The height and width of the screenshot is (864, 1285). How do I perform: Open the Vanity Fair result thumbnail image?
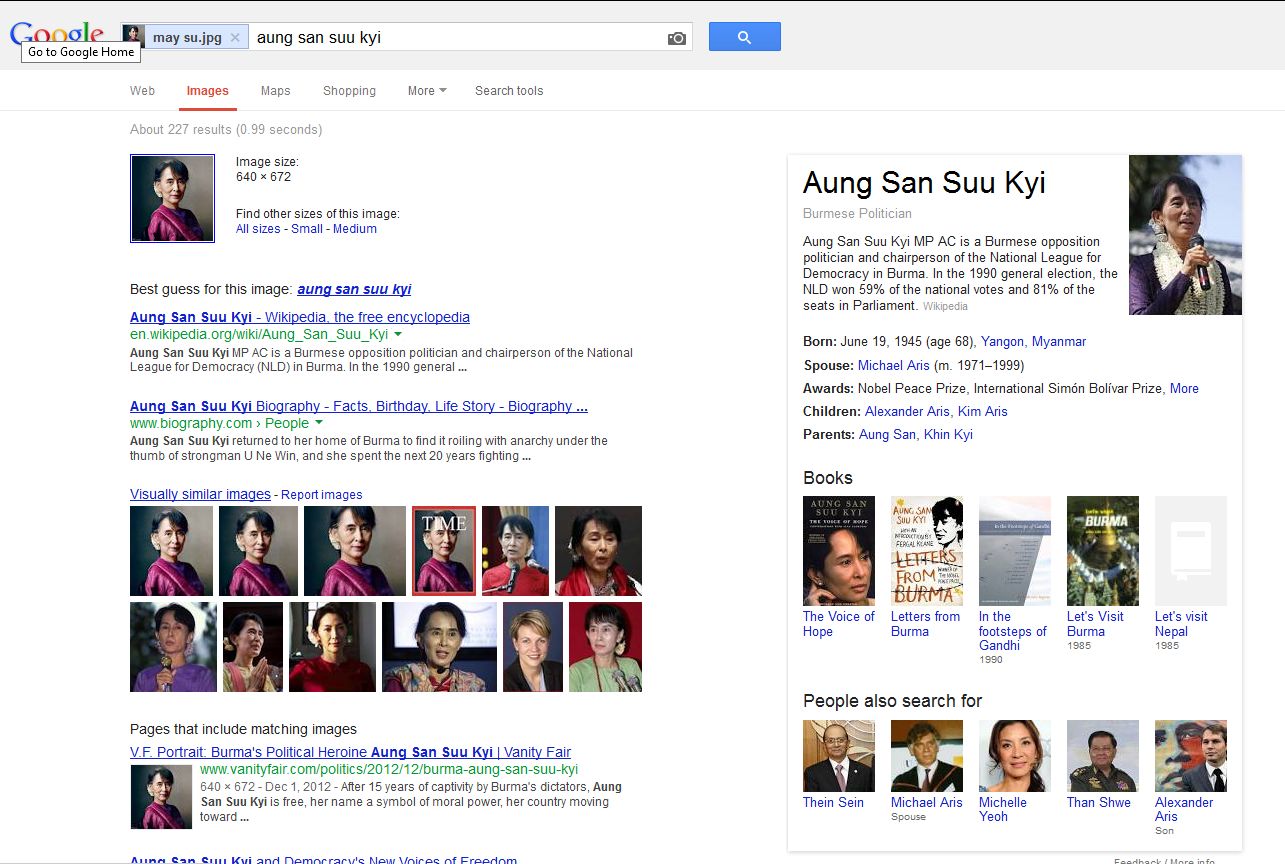(x=161, y=797)
